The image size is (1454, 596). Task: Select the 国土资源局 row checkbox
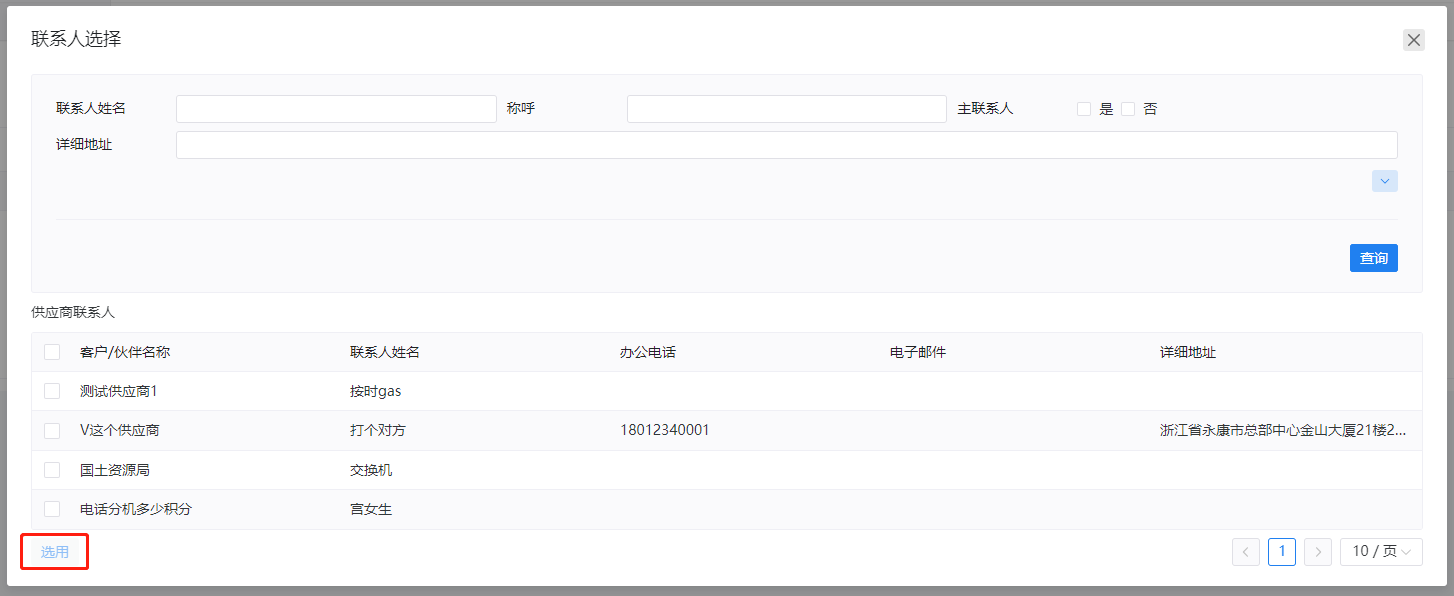coord(52,470)
